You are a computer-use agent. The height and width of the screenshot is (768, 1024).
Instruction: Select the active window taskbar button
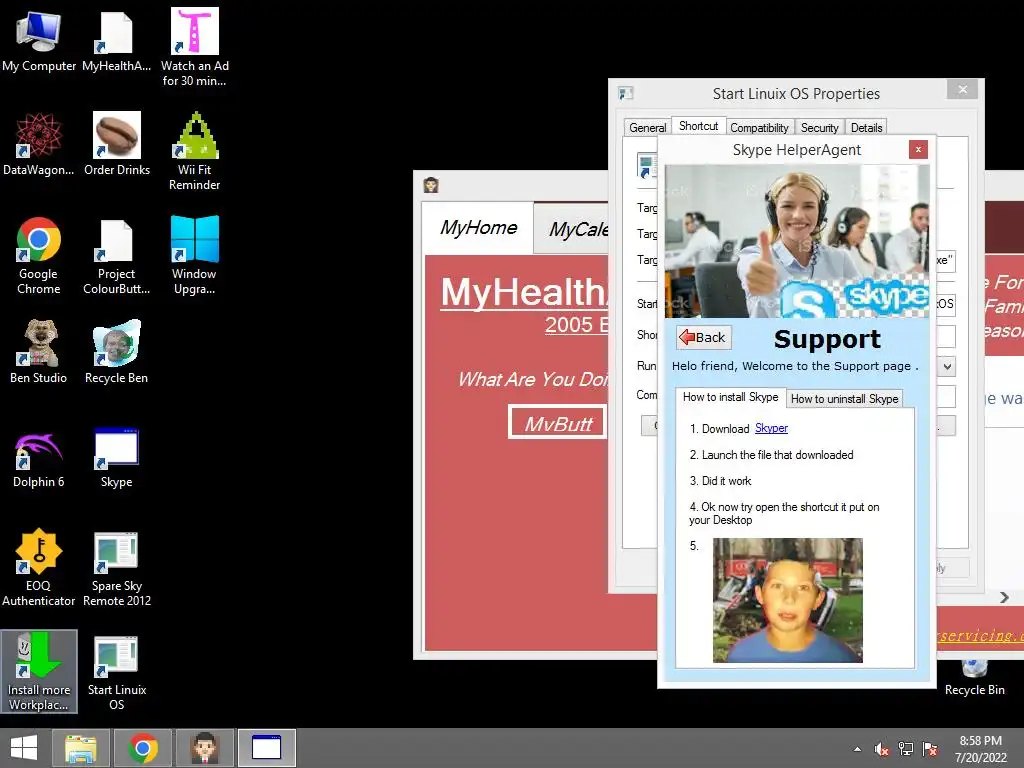click(x=266, y=748)
